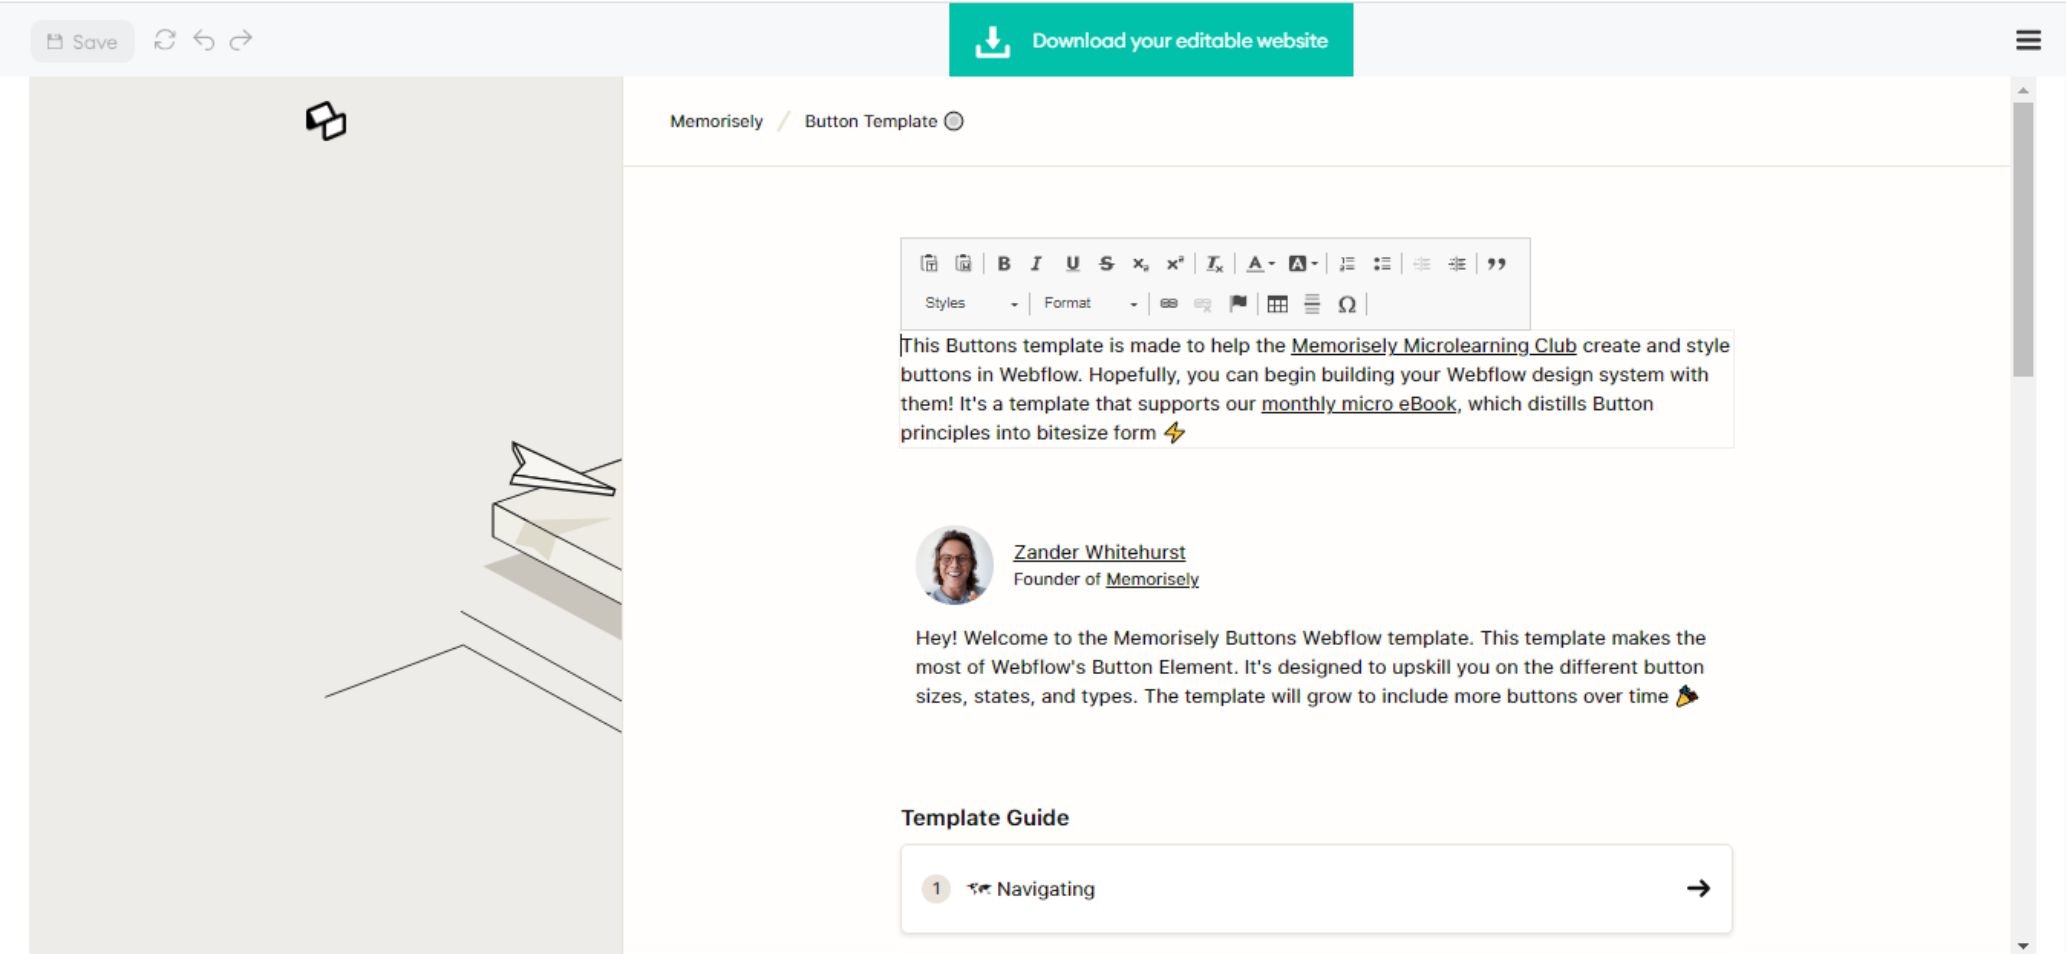Click the circle icon beside Button Template
Image resolution: width=2066 pixels, height=954 pixels.
954,121
